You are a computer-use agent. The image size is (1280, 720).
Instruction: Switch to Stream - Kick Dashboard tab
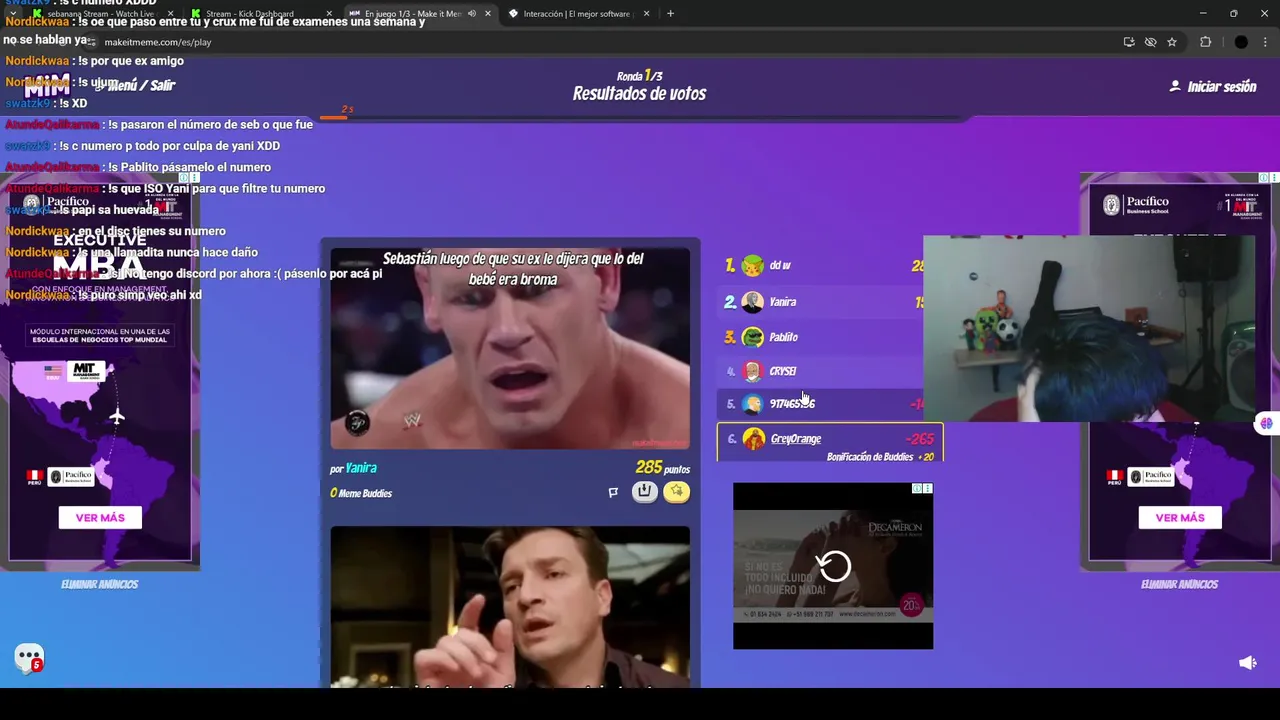(259, 14)
